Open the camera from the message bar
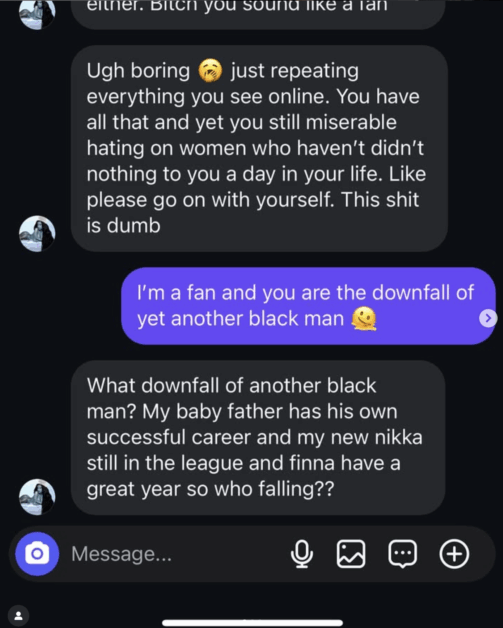 (37, 554)
